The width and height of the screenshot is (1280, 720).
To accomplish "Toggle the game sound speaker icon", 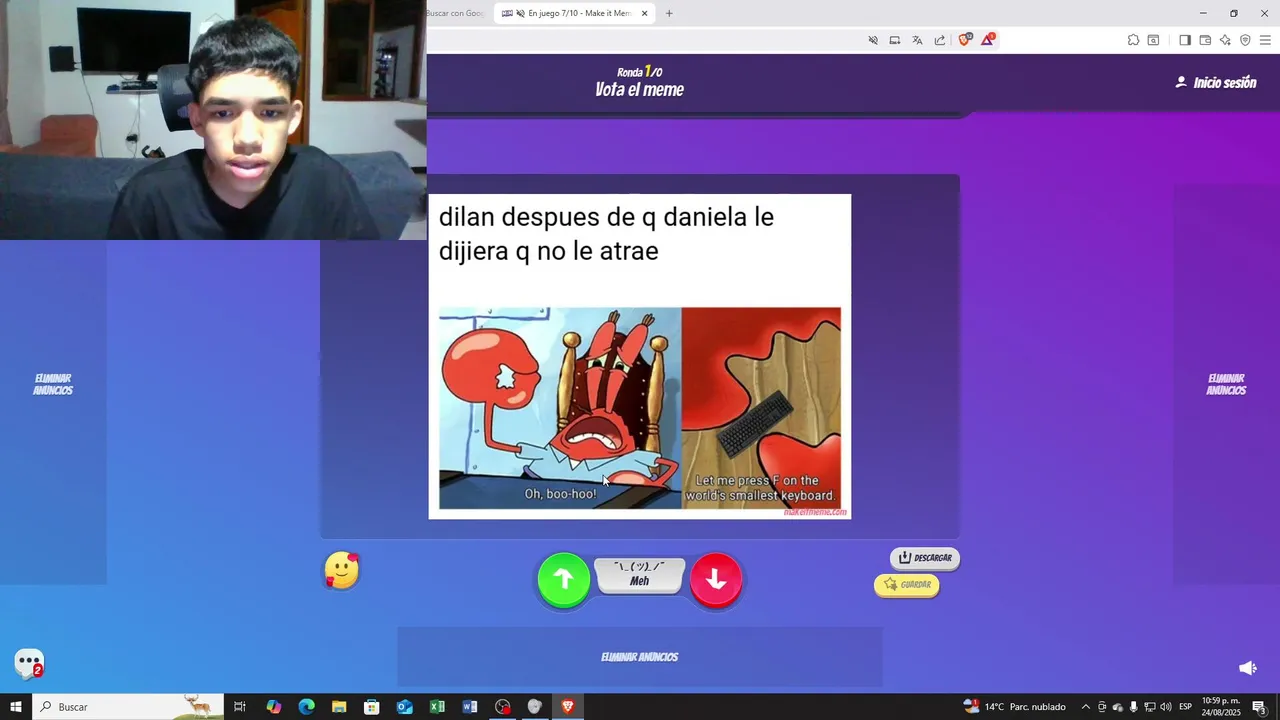I will coord(1248,668).
